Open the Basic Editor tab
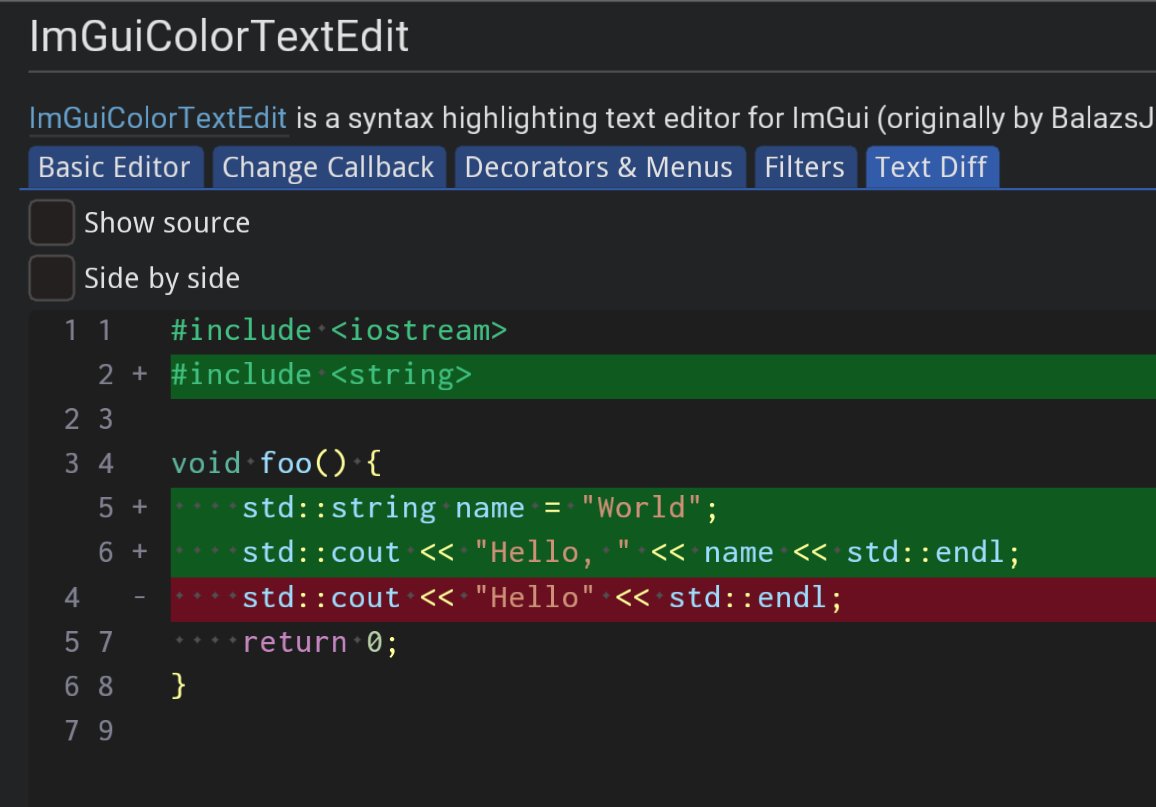 click(x=114, y=167)
